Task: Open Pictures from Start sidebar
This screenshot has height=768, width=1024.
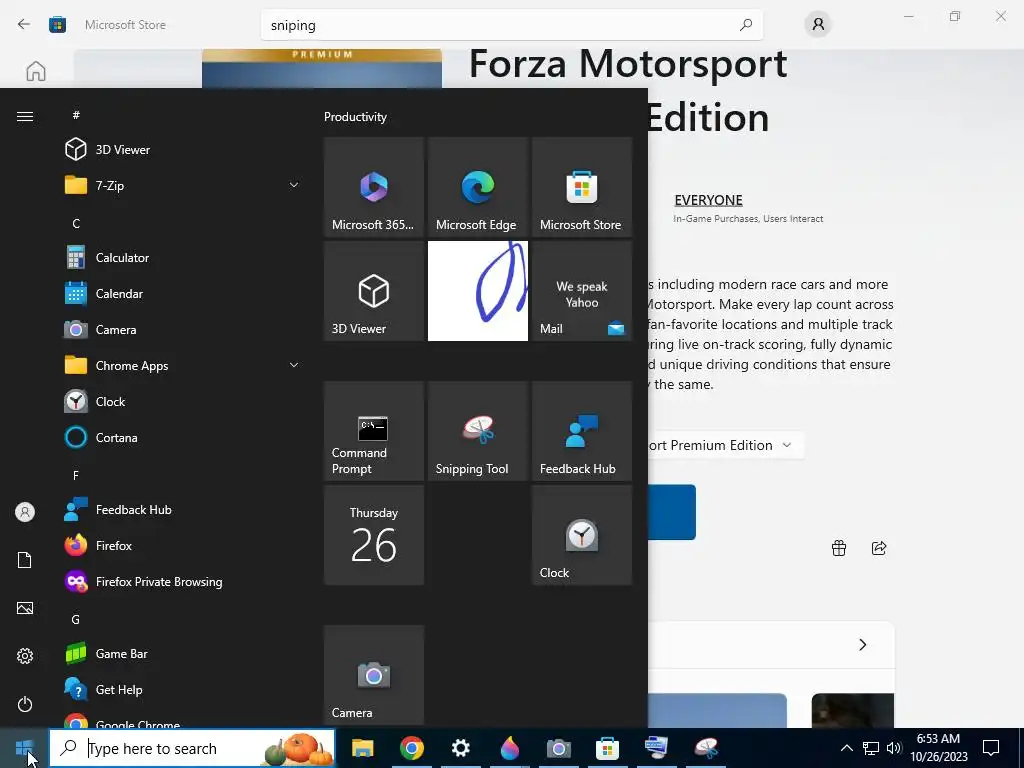Action: coord(25,608)
